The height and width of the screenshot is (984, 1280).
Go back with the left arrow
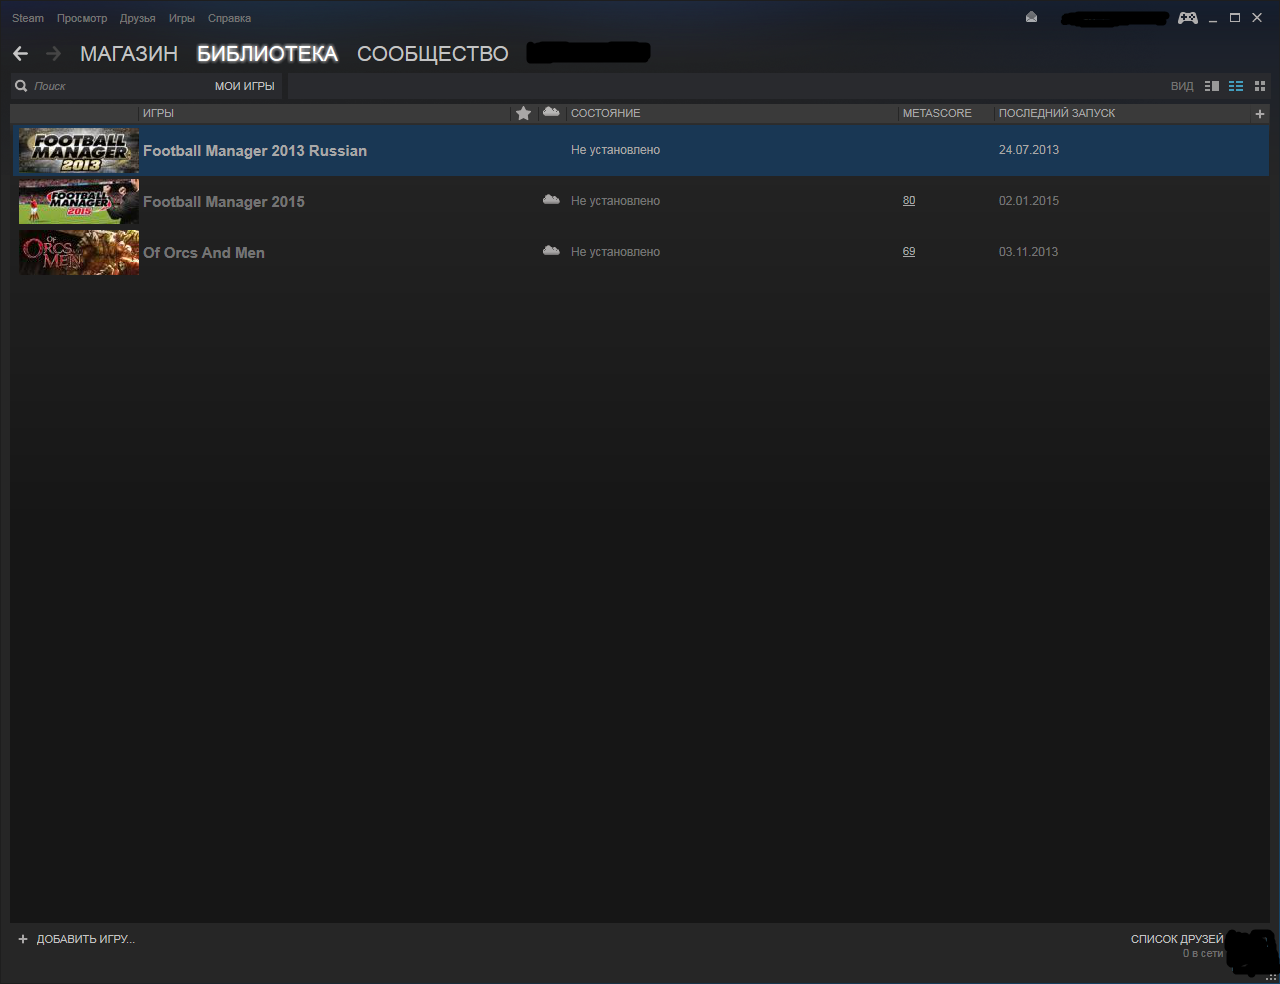click(x=20, y=54)
